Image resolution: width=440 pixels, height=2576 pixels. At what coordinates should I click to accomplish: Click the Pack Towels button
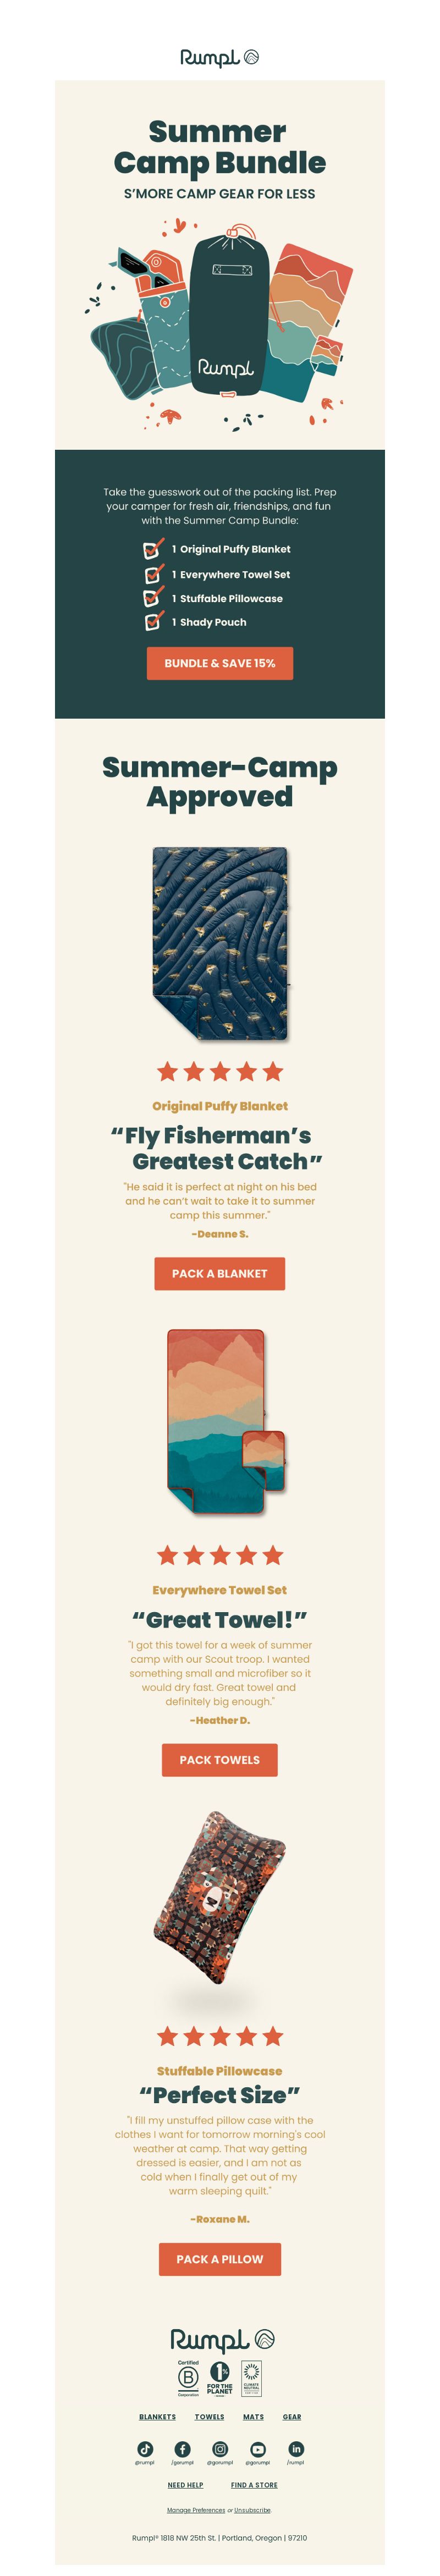point(220,1759)
